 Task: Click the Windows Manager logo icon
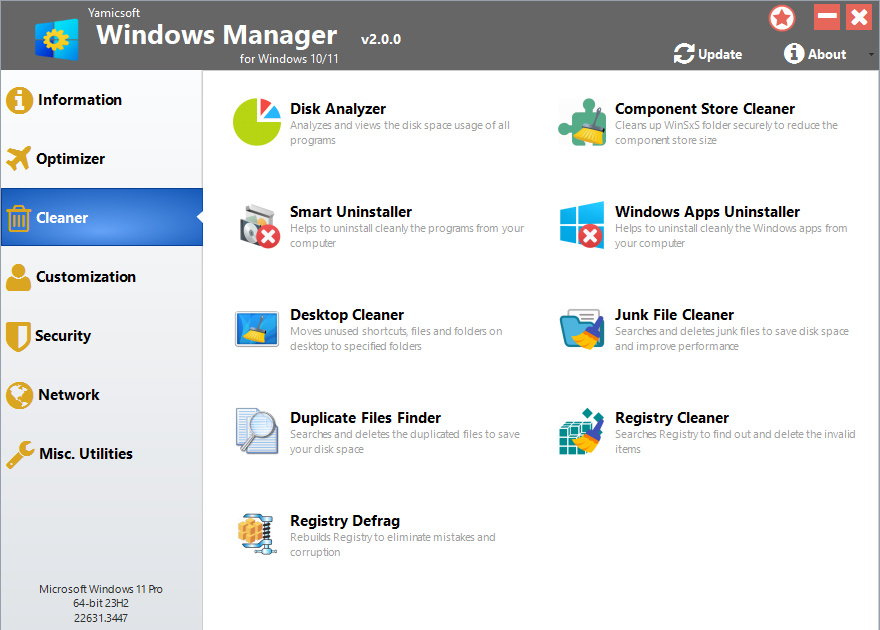click(x=57, y=39)
